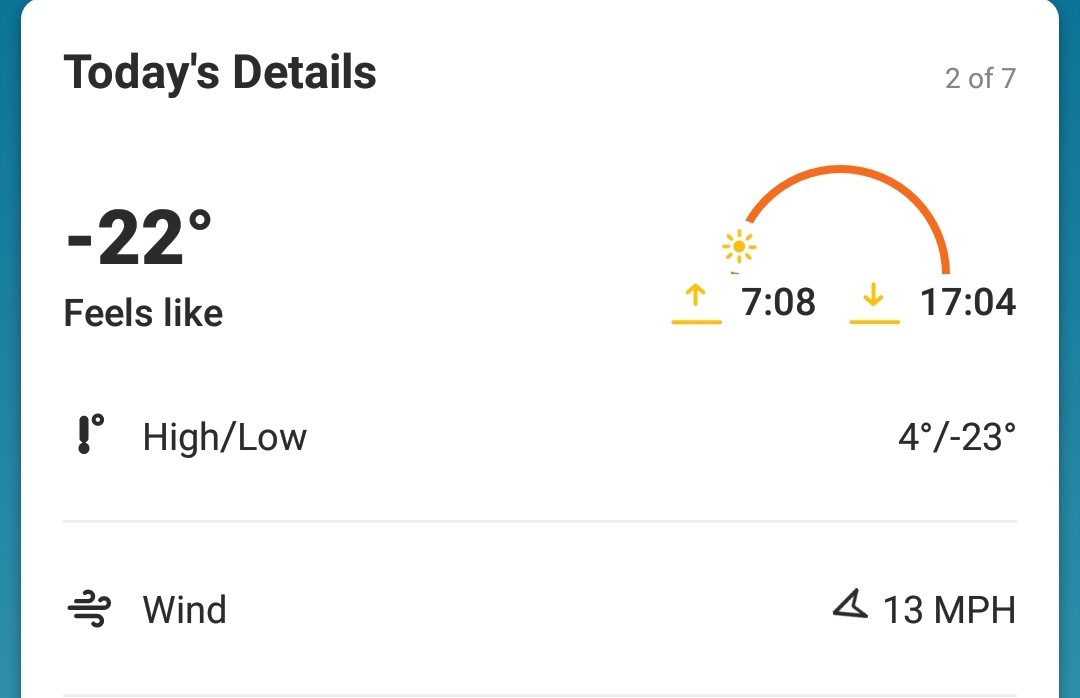Tap the thermometer icon beside High/Low
This screenshot has height=698, width=1080.
(x=90, y=437)
